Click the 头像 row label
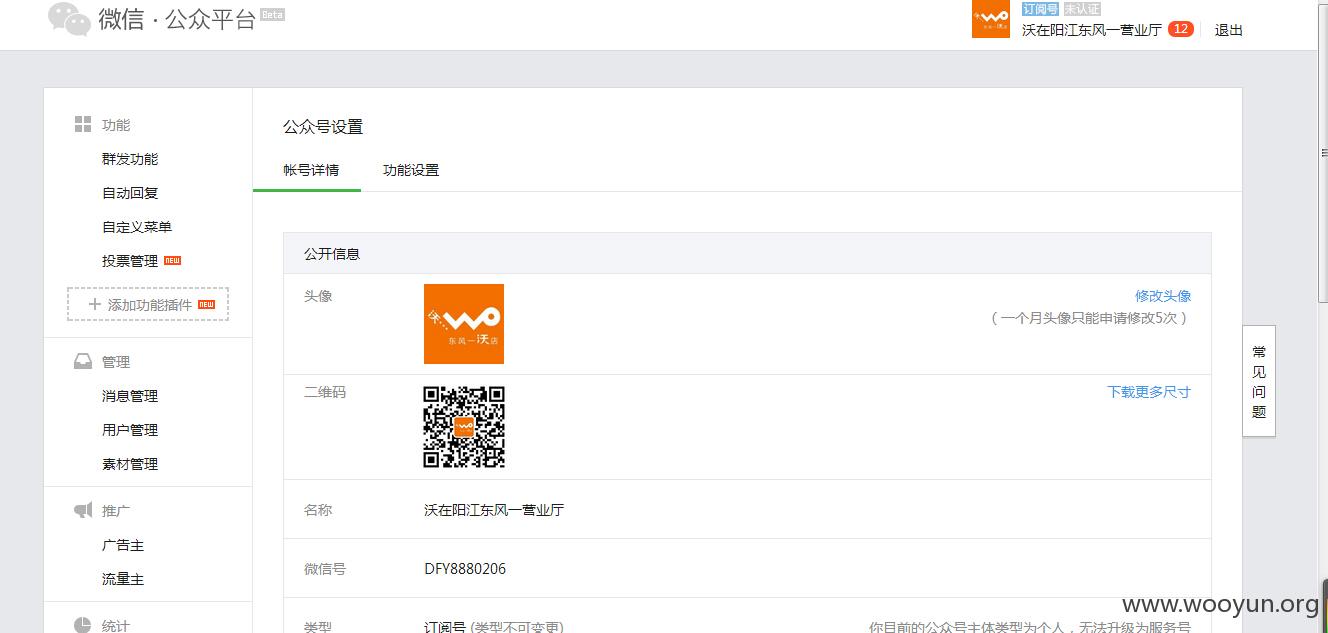Viewport: 1328px width, 633px height. [x=318, y=296]
